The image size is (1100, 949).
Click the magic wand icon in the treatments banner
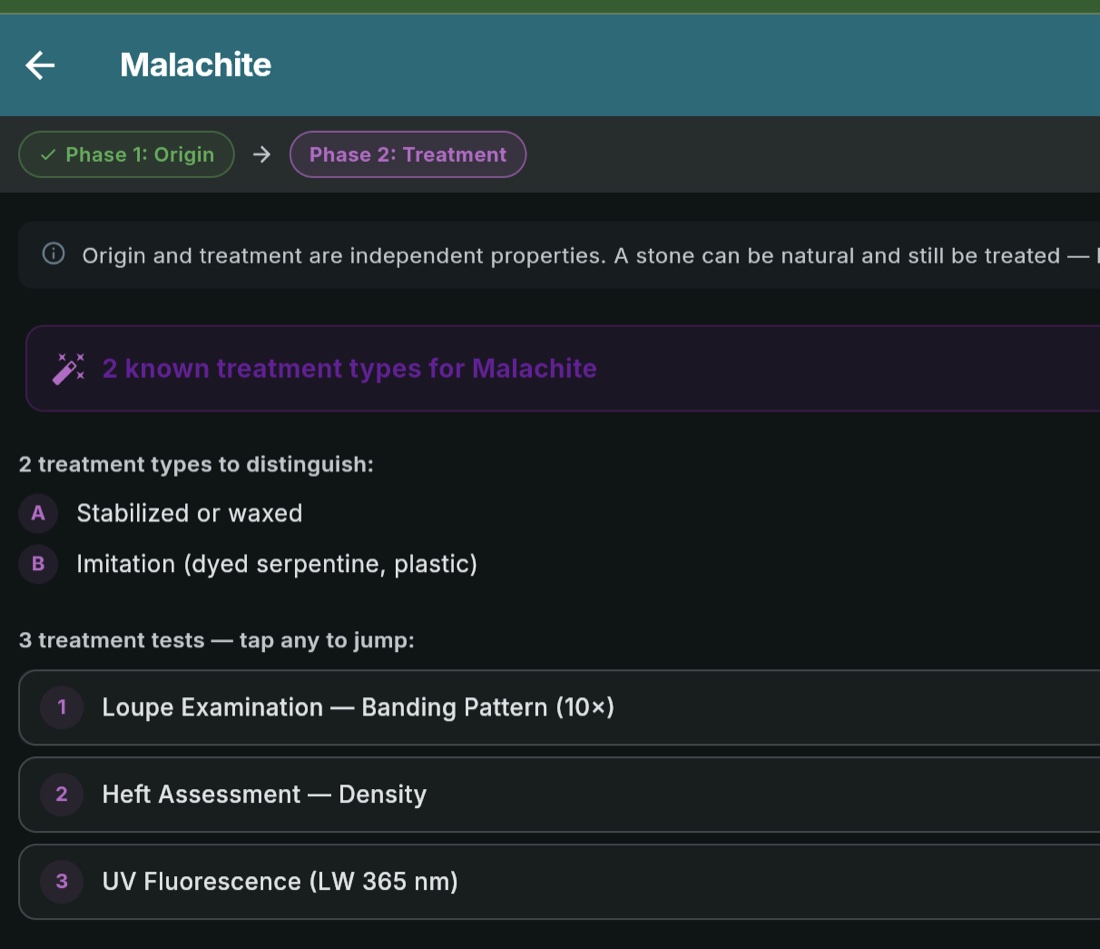point(66,368)
